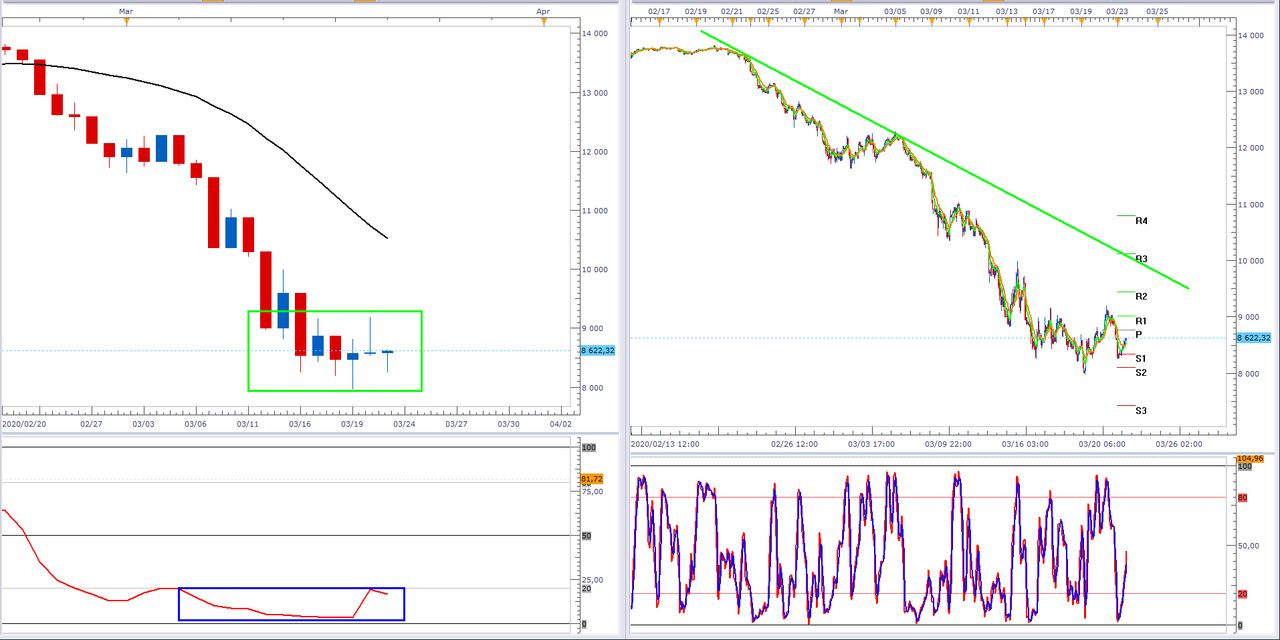Select the 03/16 date axis label
1280x640 pixels.
(x=299, y=424)
